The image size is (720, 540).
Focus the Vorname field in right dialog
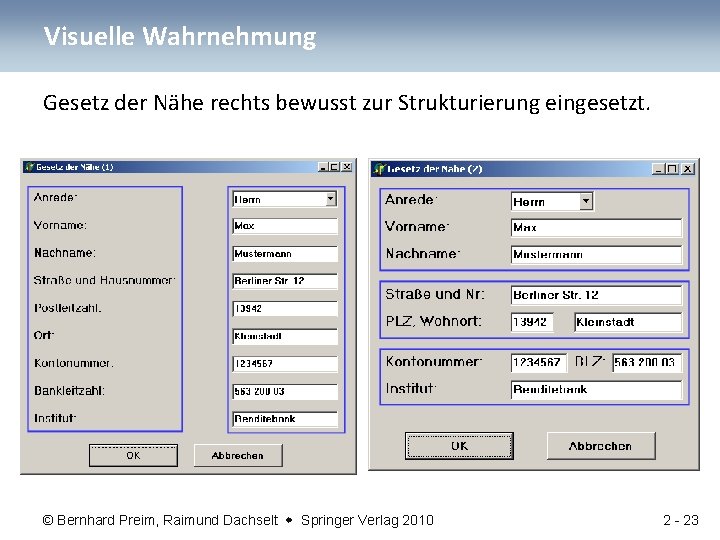tap(596, 228)
